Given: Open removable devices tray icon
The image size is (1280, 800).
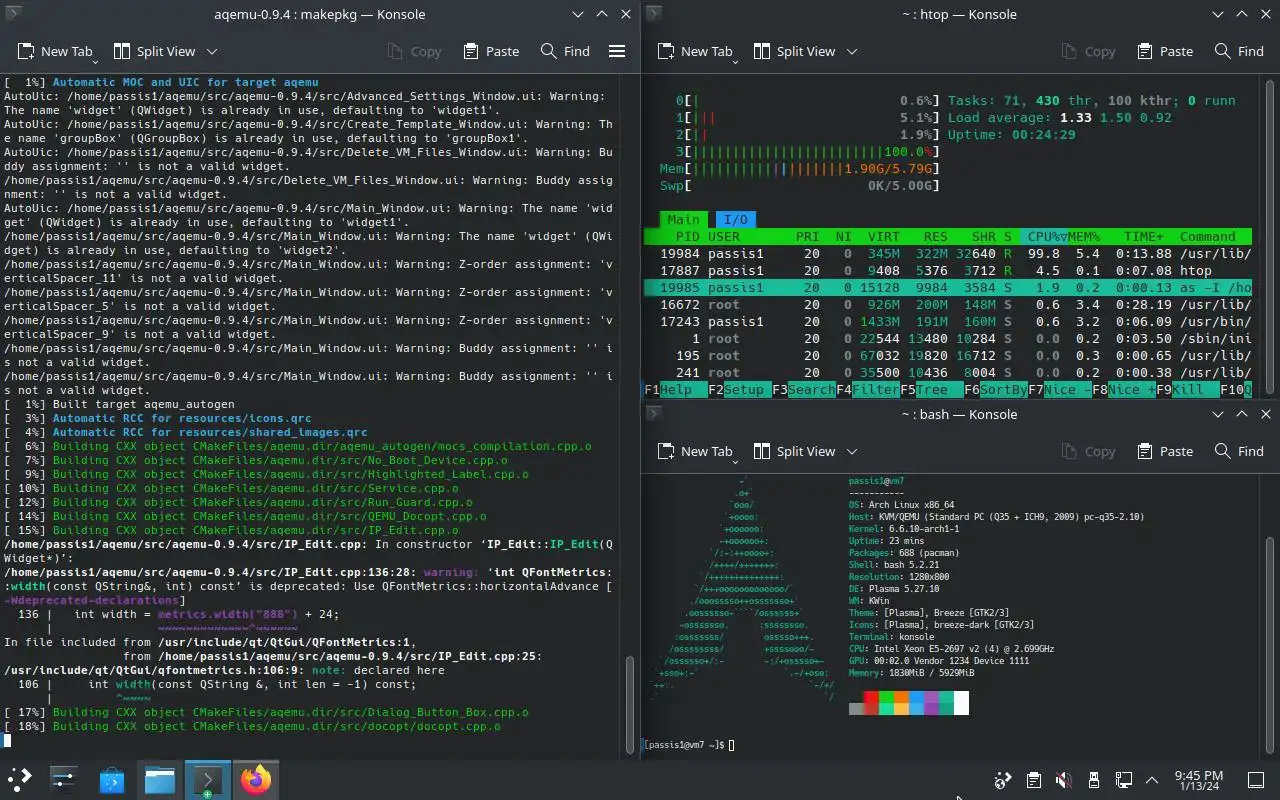Looking at the screenshot, I should (x=1094, y=780).
